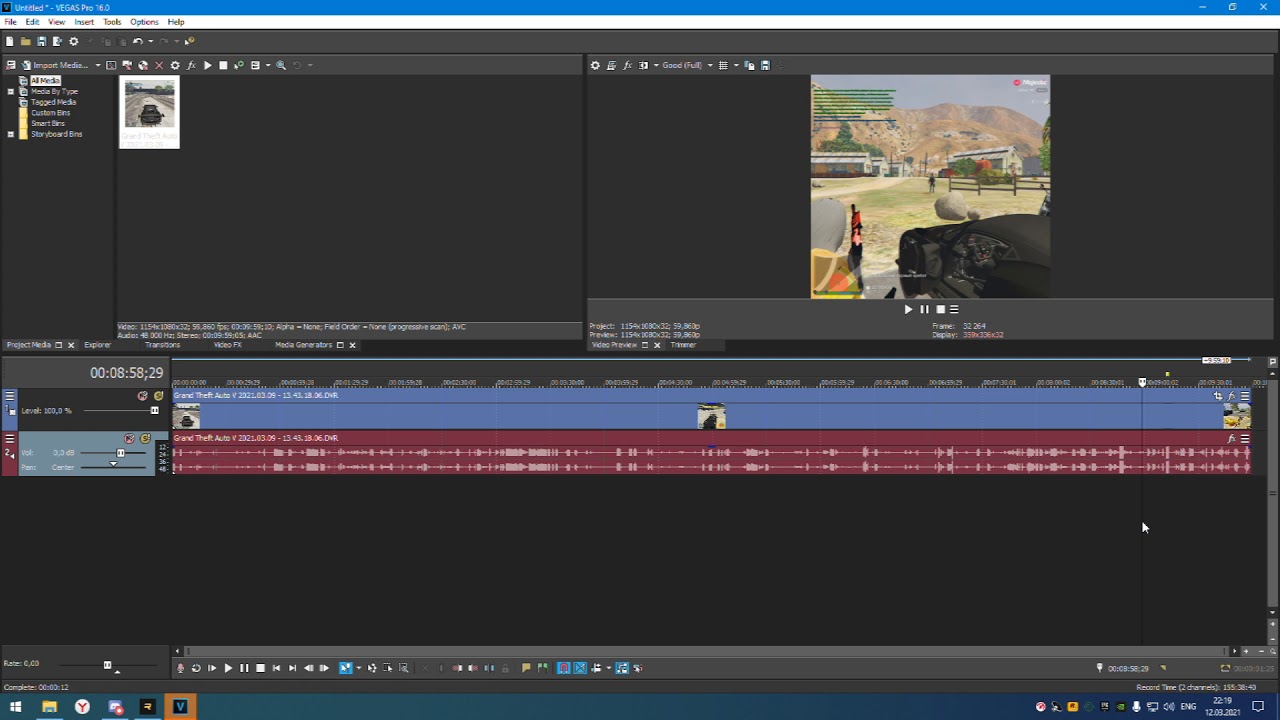Open the media search magnifier icon

281,65
